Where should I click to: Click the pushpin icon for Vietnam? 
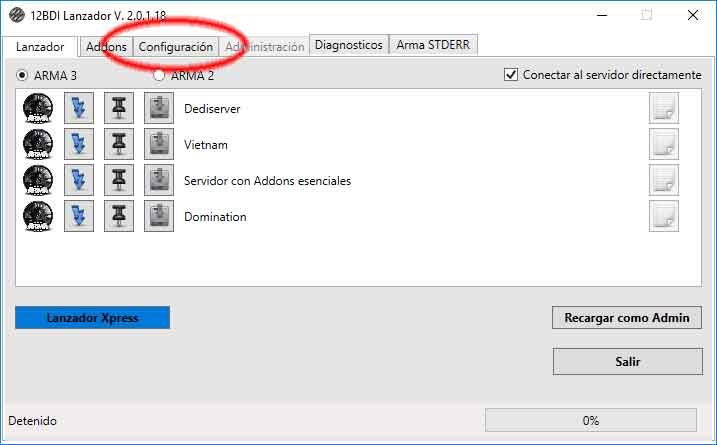coord(119,144)
